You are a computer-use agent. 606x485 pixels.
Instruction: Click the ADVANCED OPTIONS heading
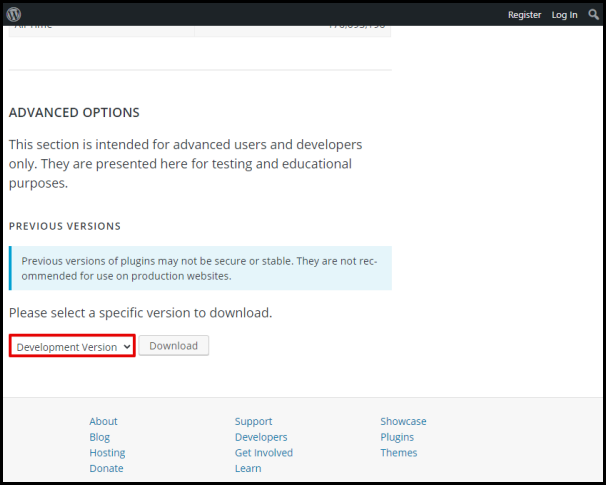coord(74,112)
